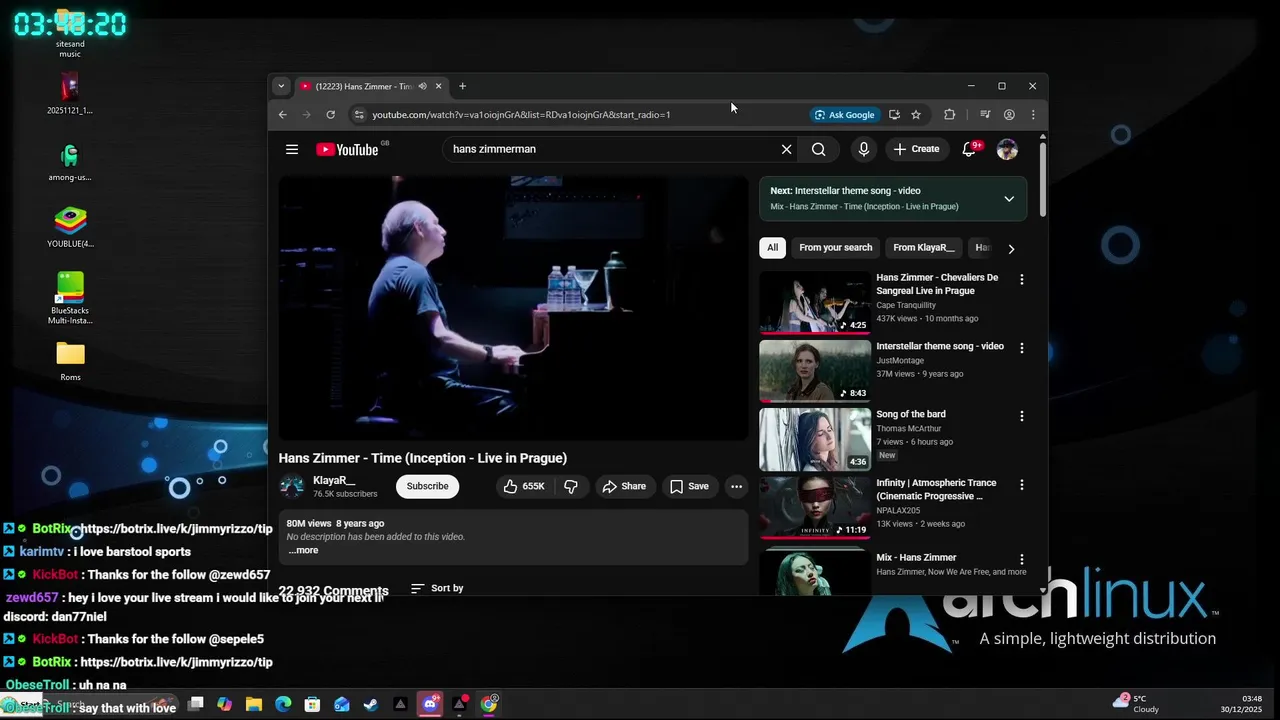Image resolution: width=1280 pixels, height=720 pixels.
Task: Open the YouTube hamburger guide menu
Action: pyautogui.click(x=292, y=149)
